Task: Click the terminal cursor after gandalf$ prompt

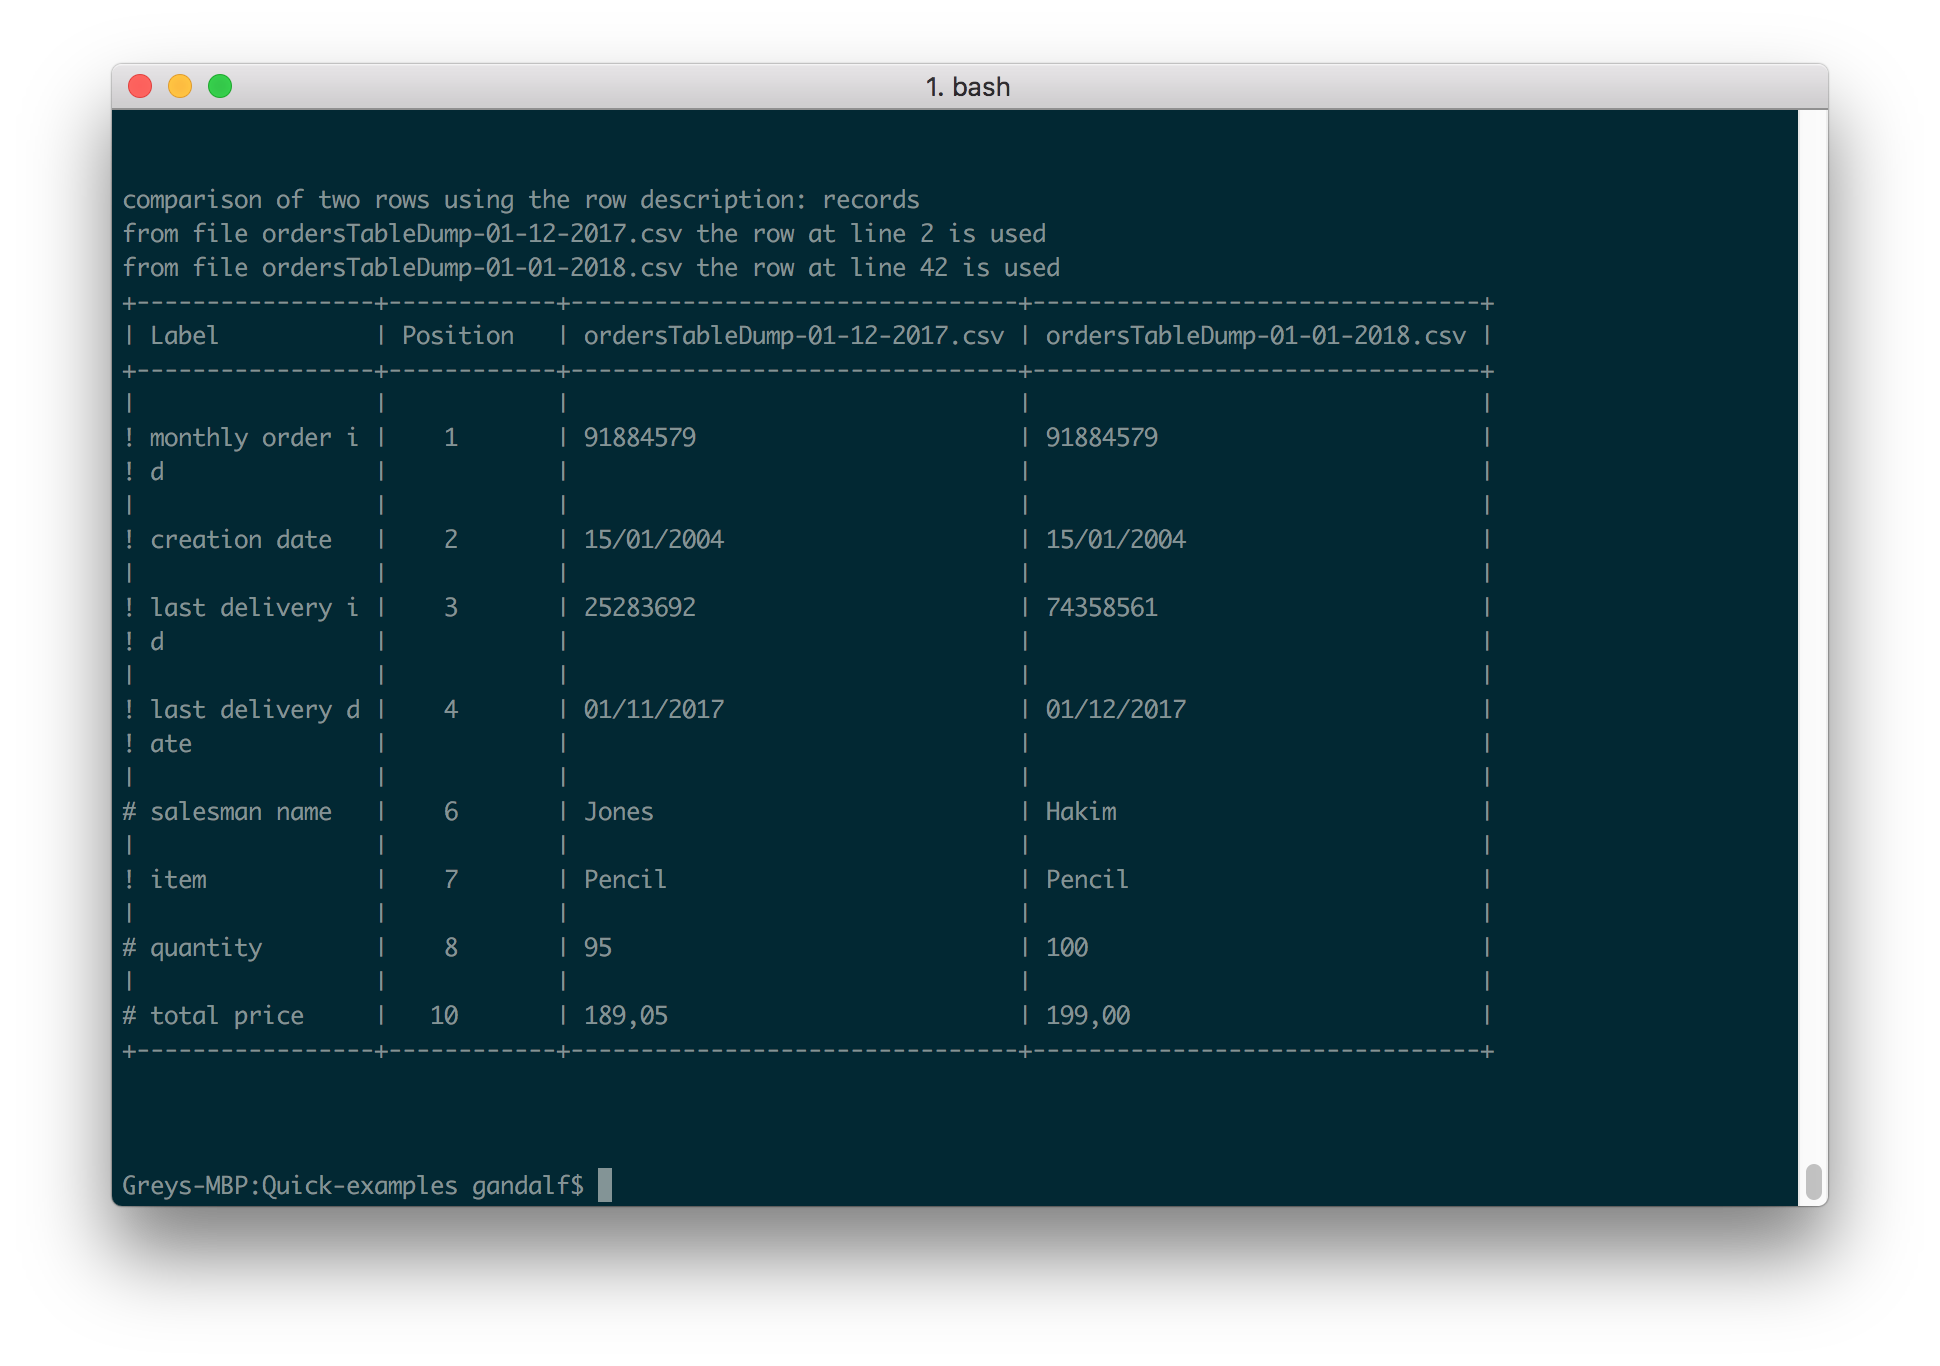Action: [605, 1185]
